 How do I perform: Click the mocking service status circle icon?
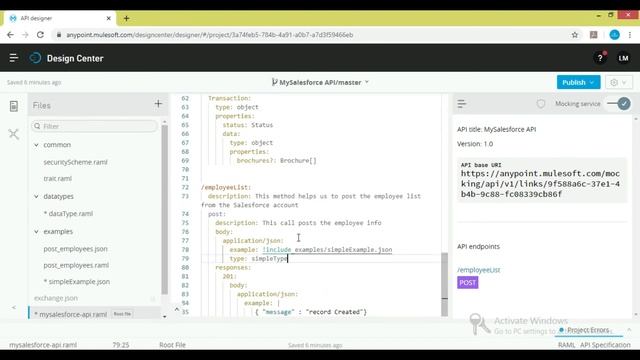[x=541, y=104]
